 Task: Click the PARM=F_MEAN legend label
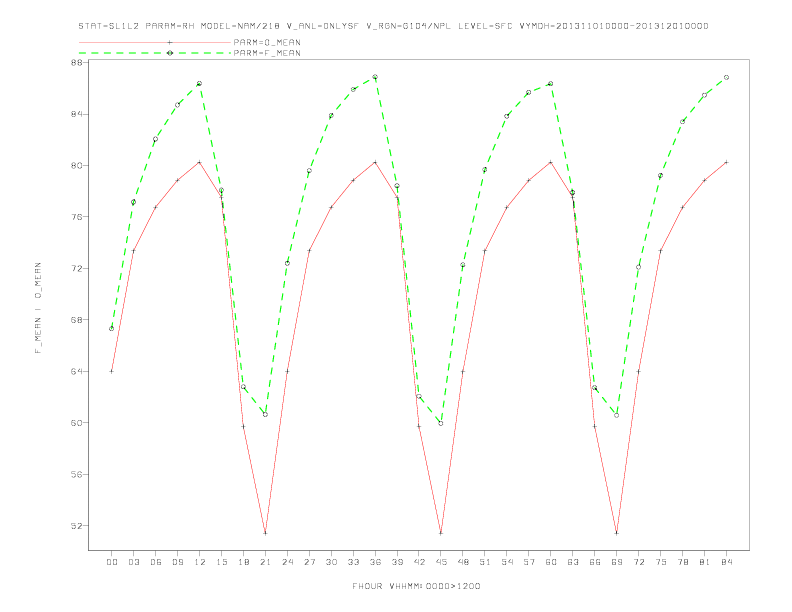267,53
